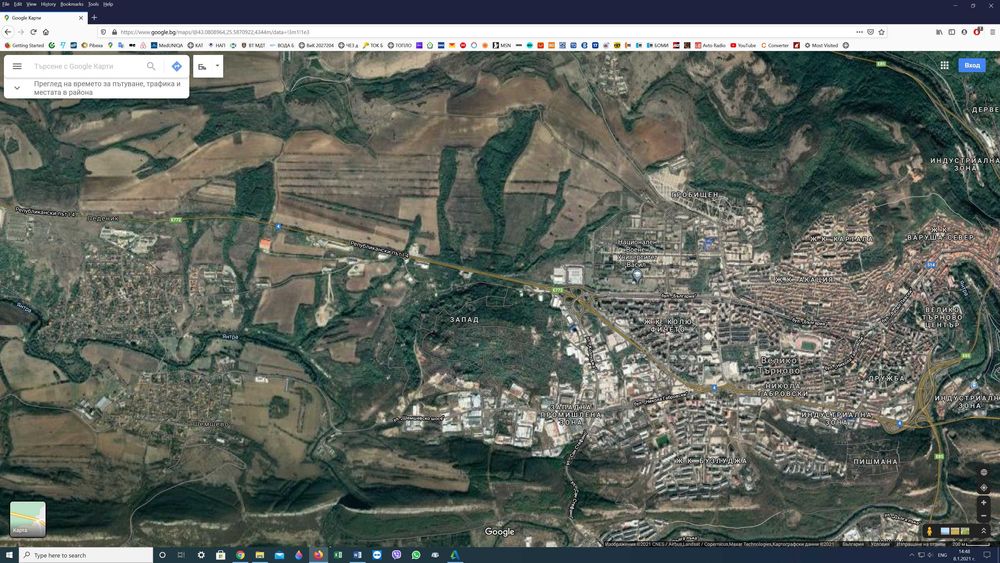Open the Google apps grid
Image resolution: width=1000 pixels, height=563 pixels.
click(945, 65)
